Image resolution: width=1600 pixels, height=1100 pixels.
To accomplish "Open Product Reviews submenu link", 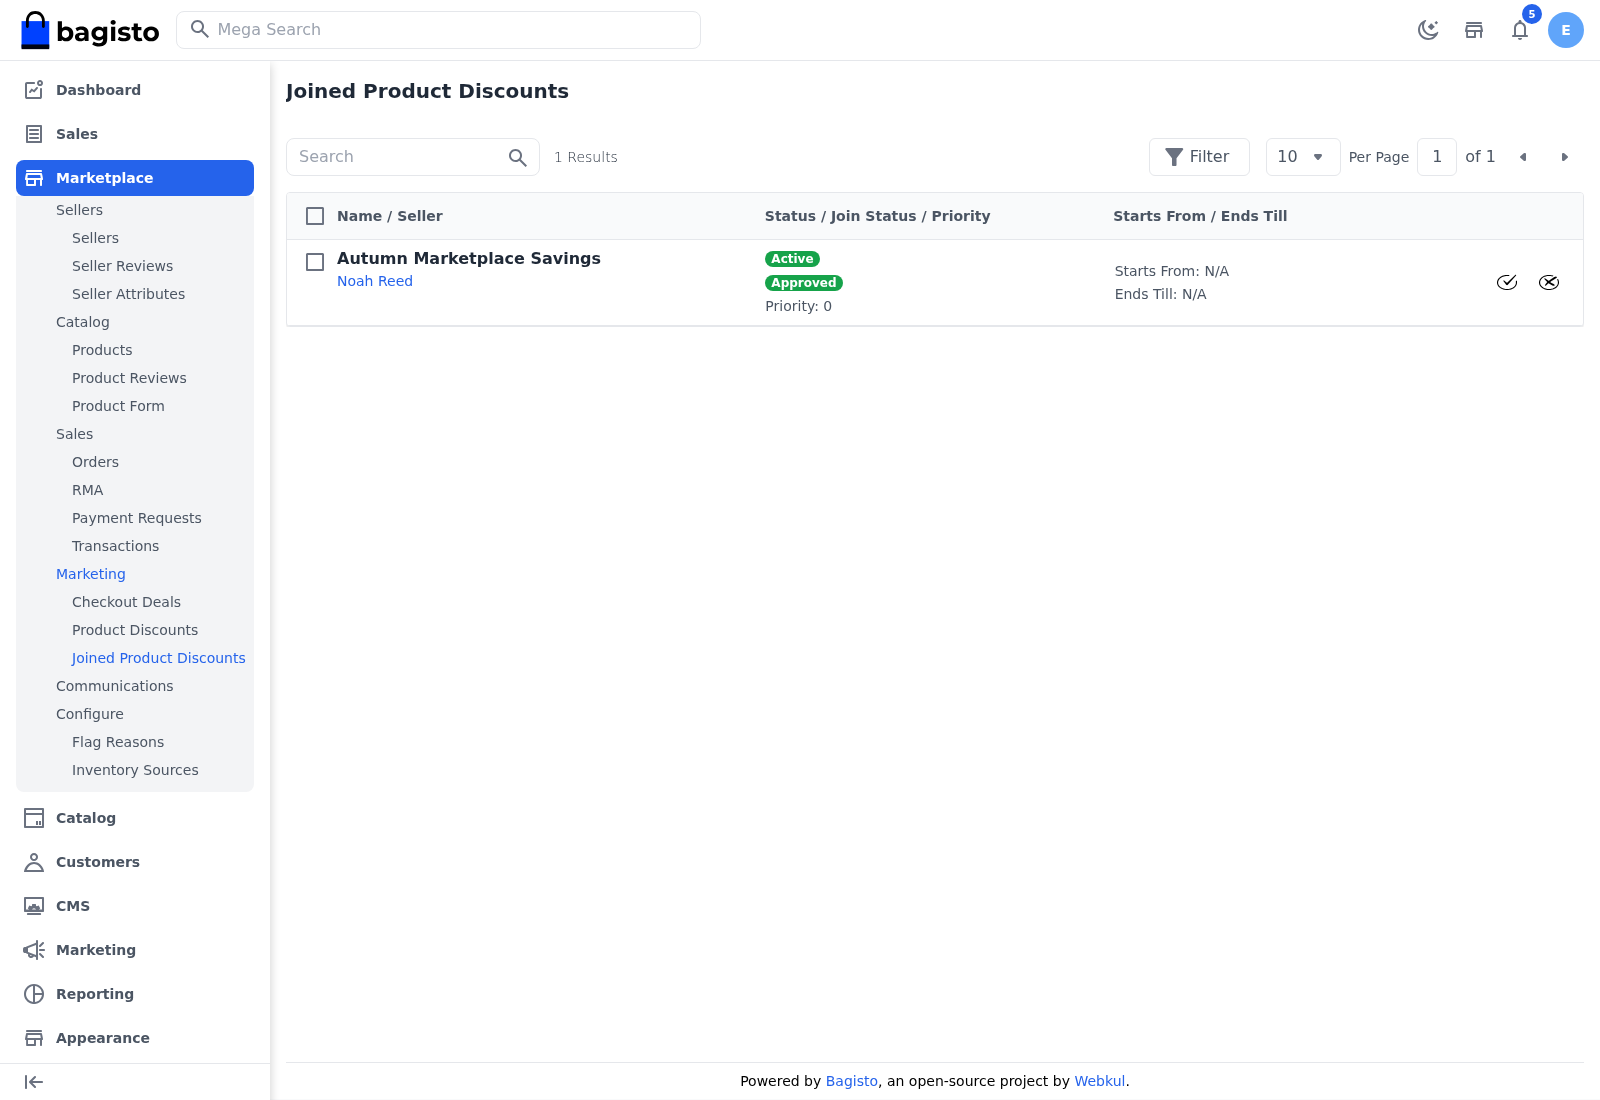I will point(129,378).
